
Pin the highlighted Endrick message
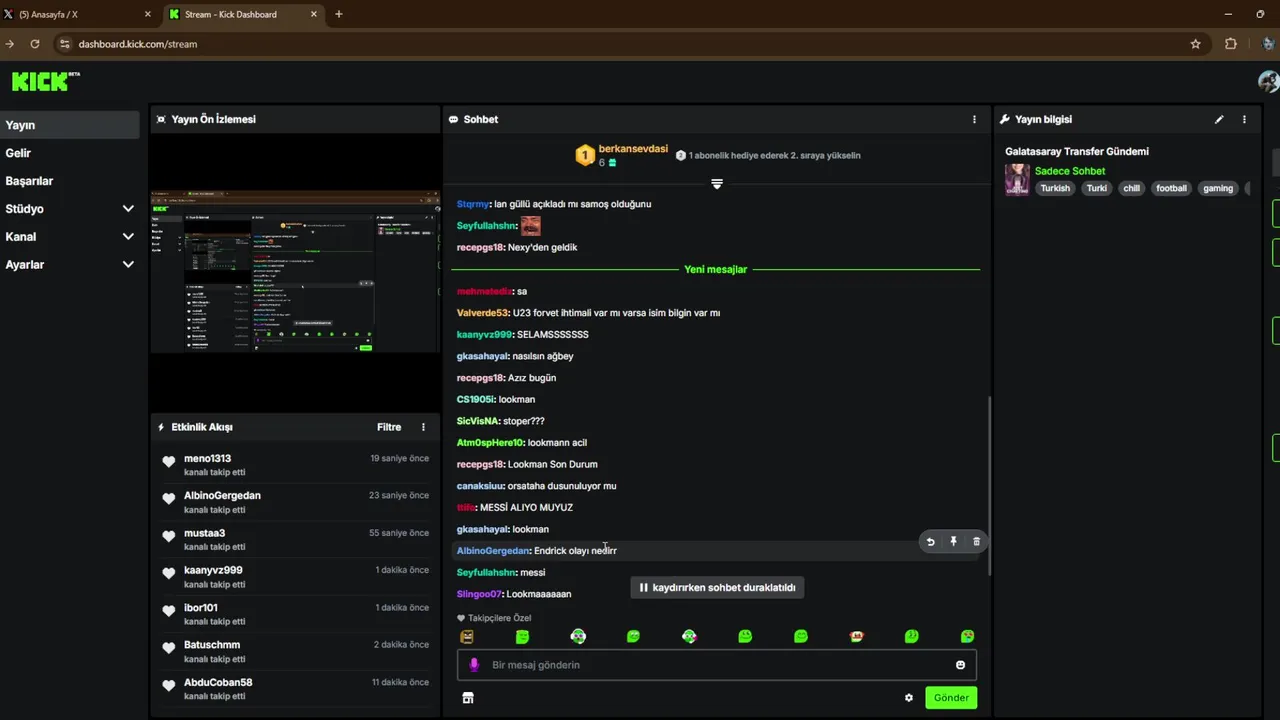953,542
